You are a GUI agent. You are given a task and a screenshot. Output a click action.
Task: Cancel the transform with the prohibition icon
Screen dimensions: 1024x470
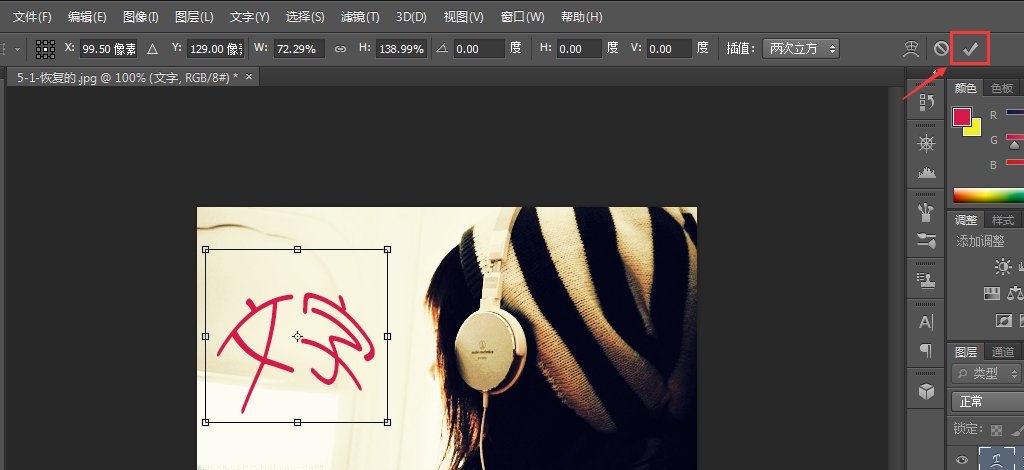point(941,48)
